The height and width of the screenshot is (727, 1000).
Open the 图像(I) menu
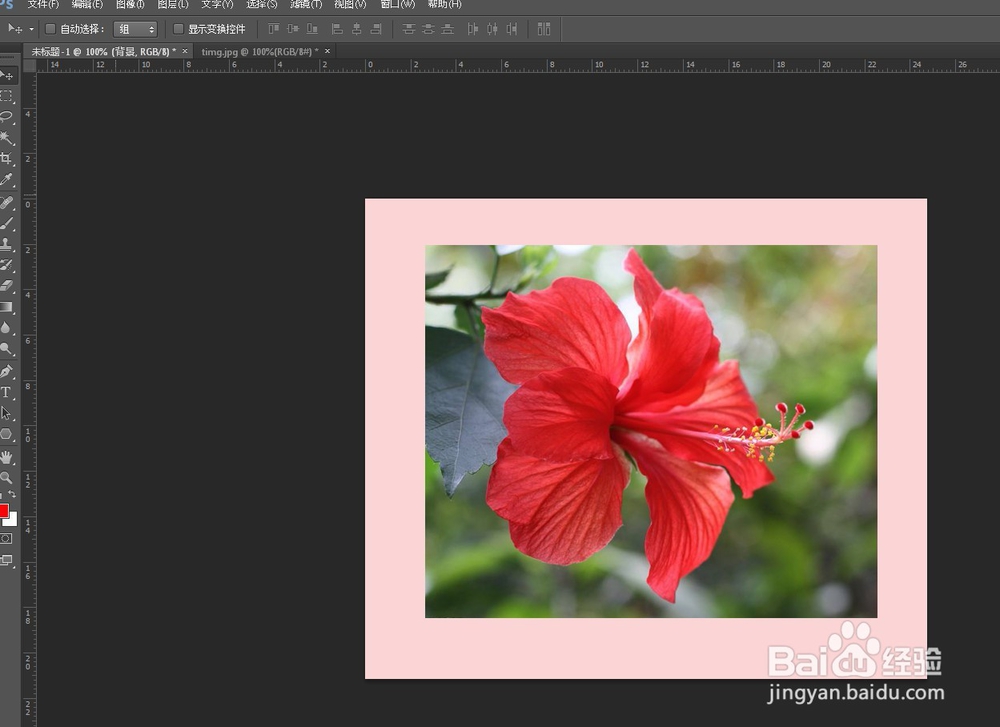131,4
